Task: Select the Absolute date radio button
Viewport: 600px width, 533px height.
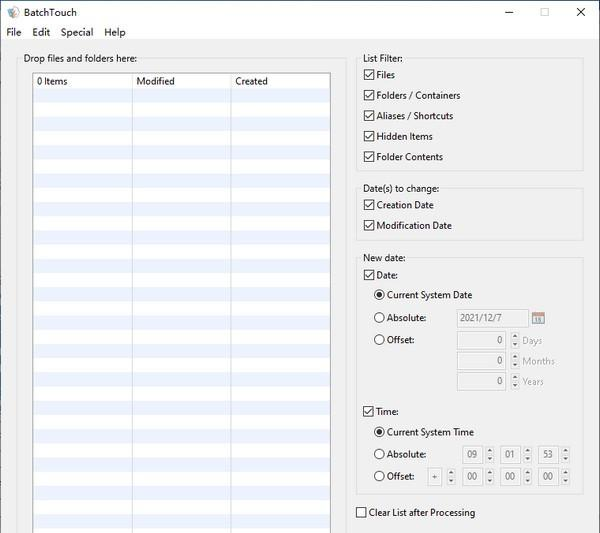Action: pos(379,318)
